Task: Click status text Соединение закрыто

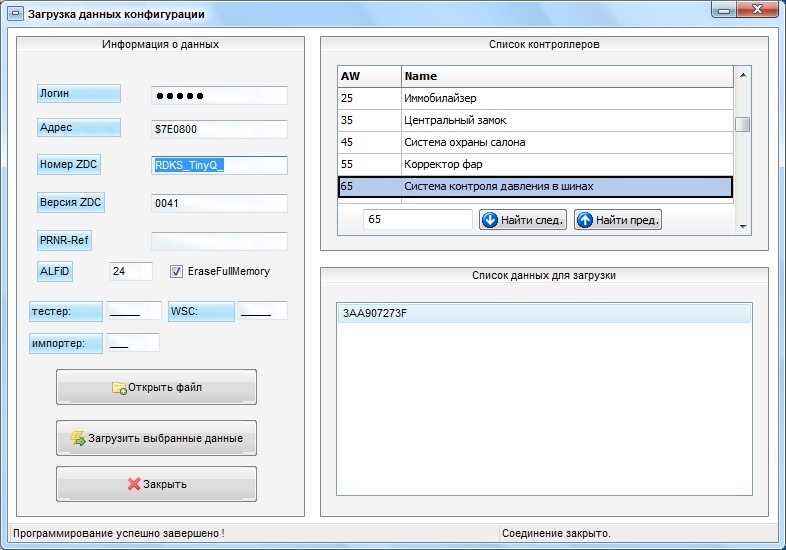Action: point(556,533)
